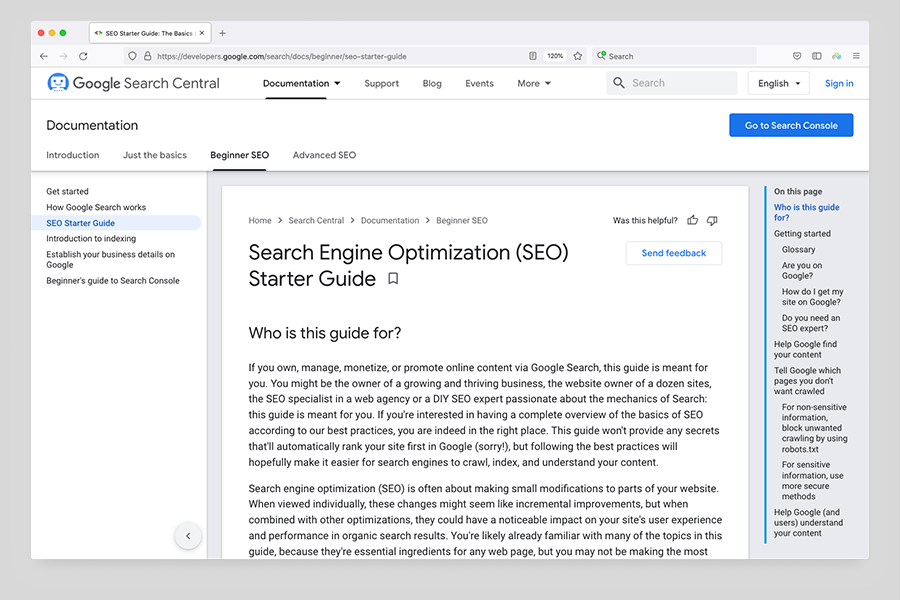Open the browser hamburger menu

[x=856, y=56]
